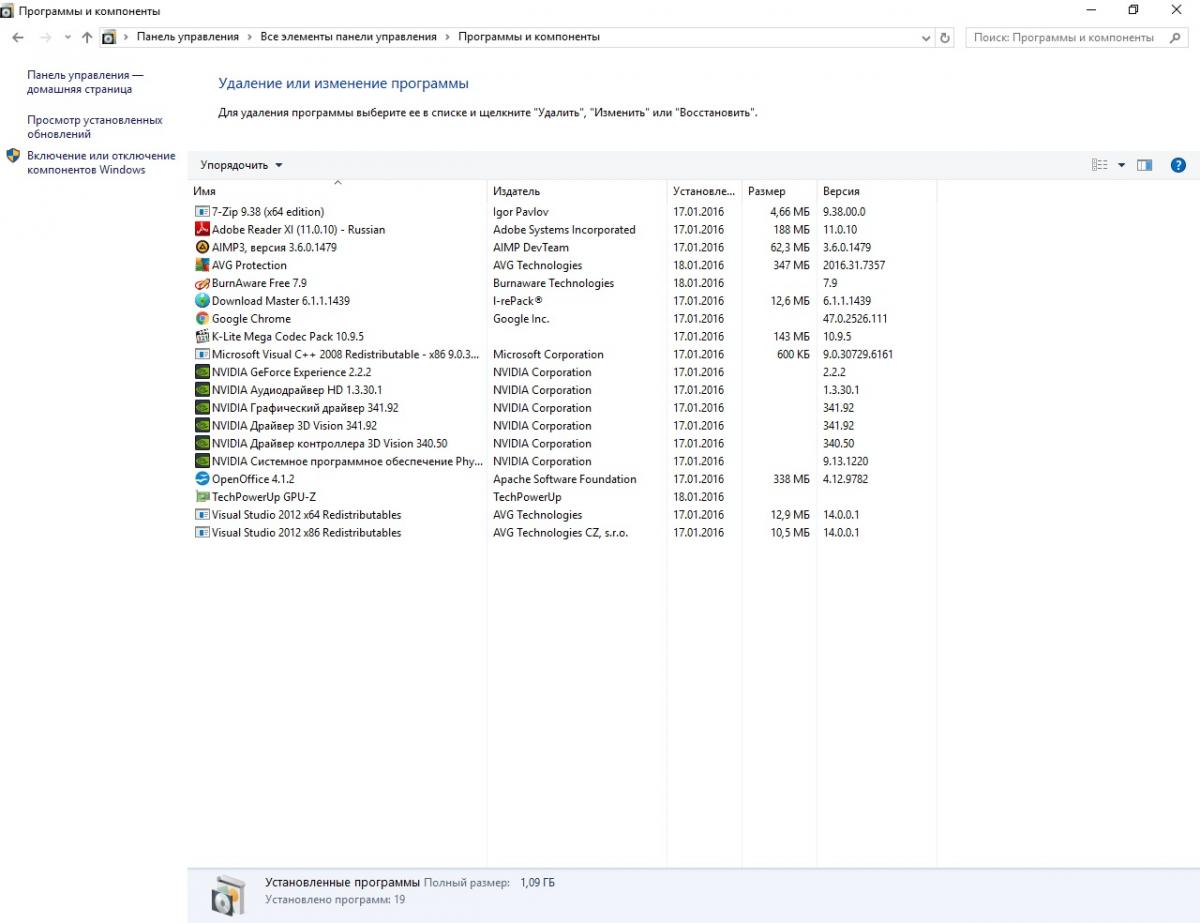Image resolution: width=1200 pixels, height=923 pixels.
Task: Click version 9.13.1220
Action: [846, 461]
